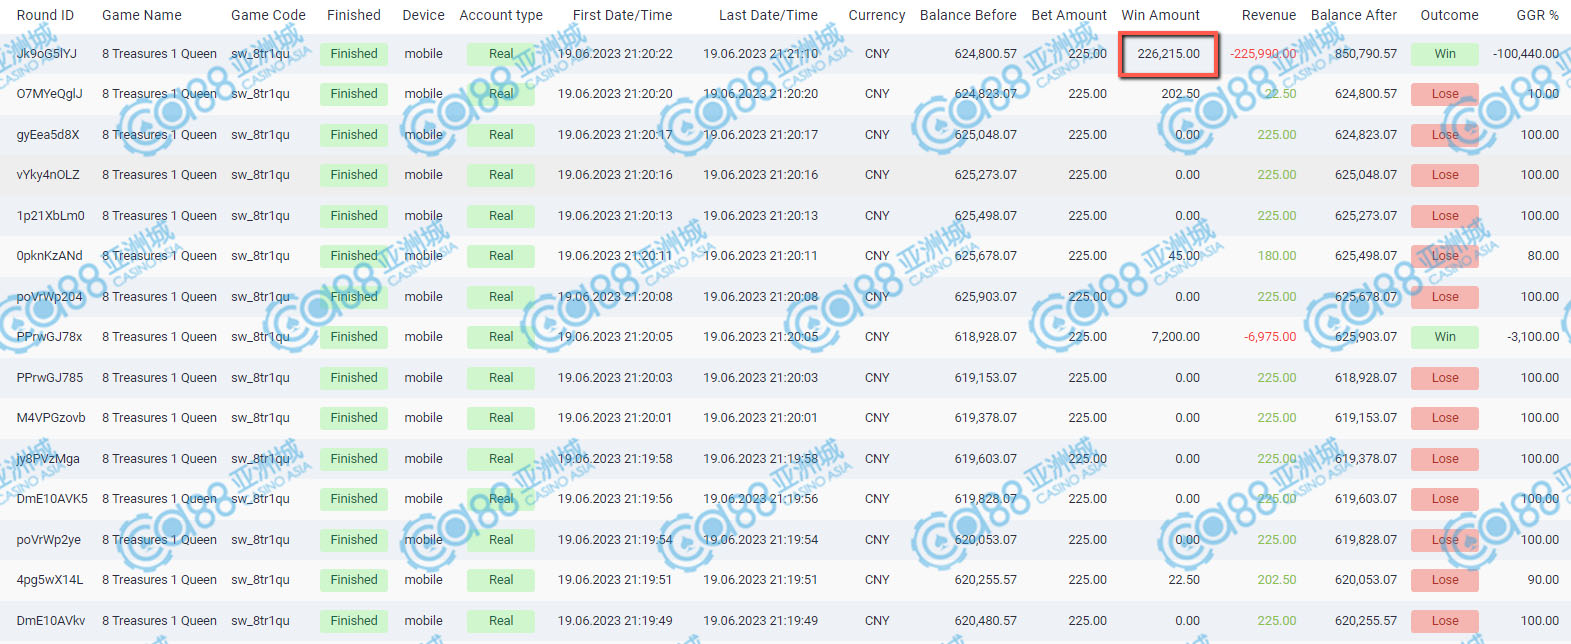Open round ID Jk9oG5lYJ

[46, 54]
